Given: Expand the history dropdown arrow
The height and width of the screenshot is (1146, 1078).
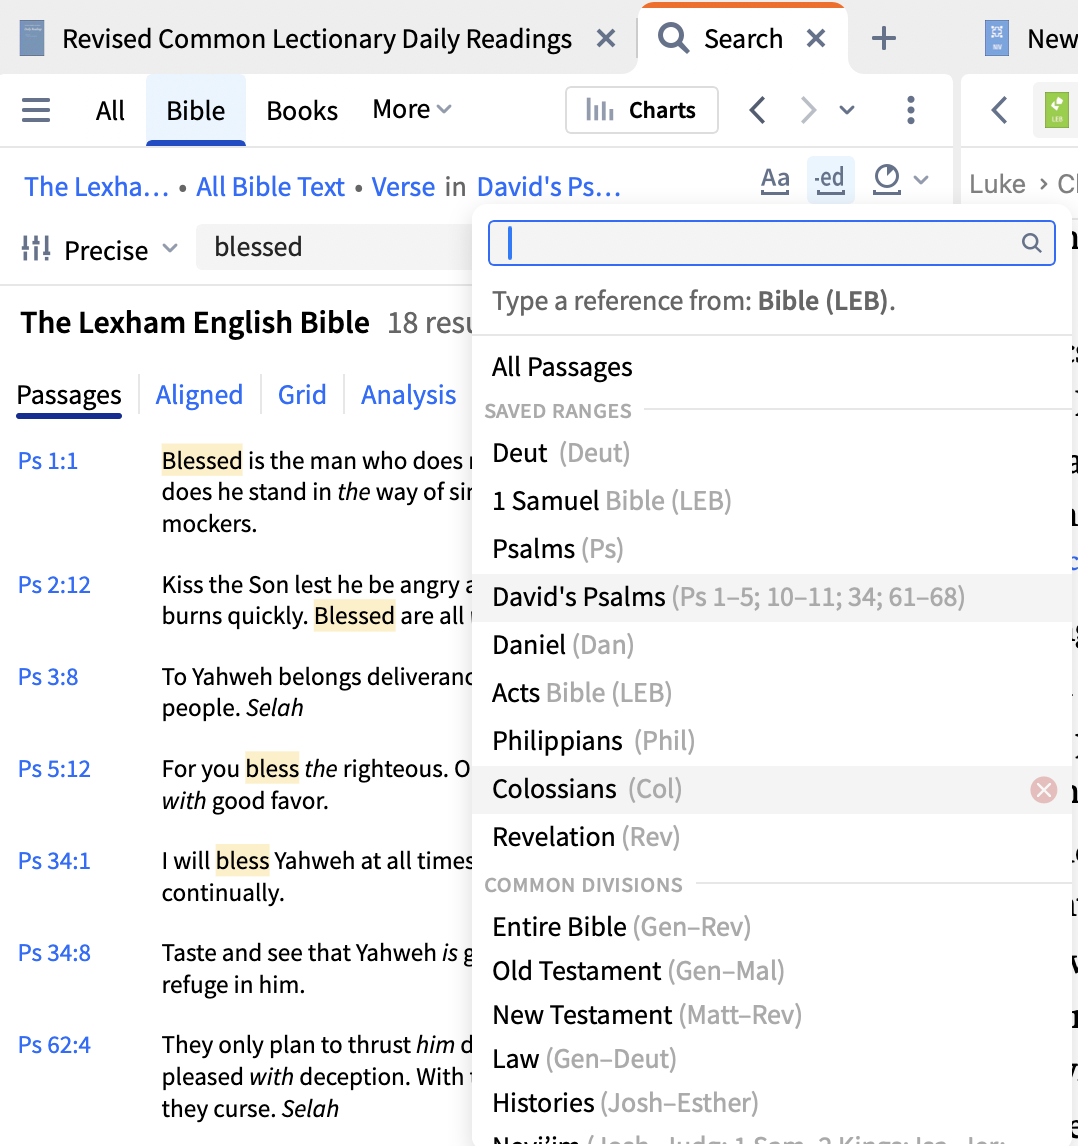Looking at the screenshot, I should 847,110.
